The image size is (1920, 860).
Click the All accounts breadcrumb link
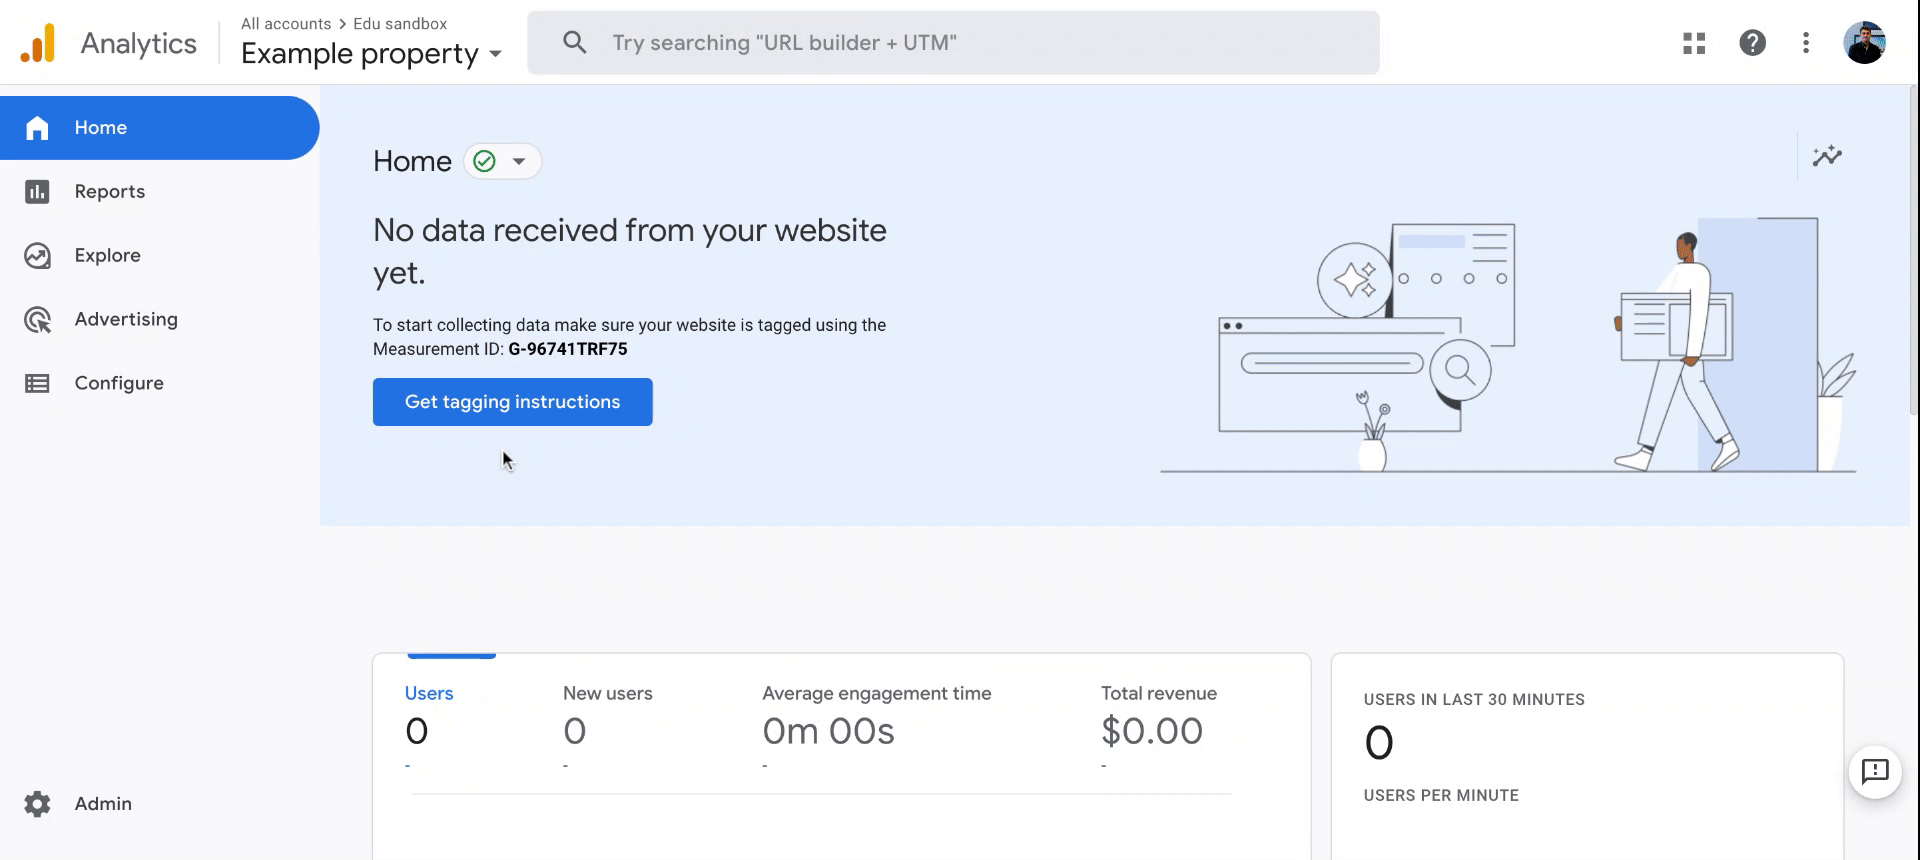tap(286, 24)
